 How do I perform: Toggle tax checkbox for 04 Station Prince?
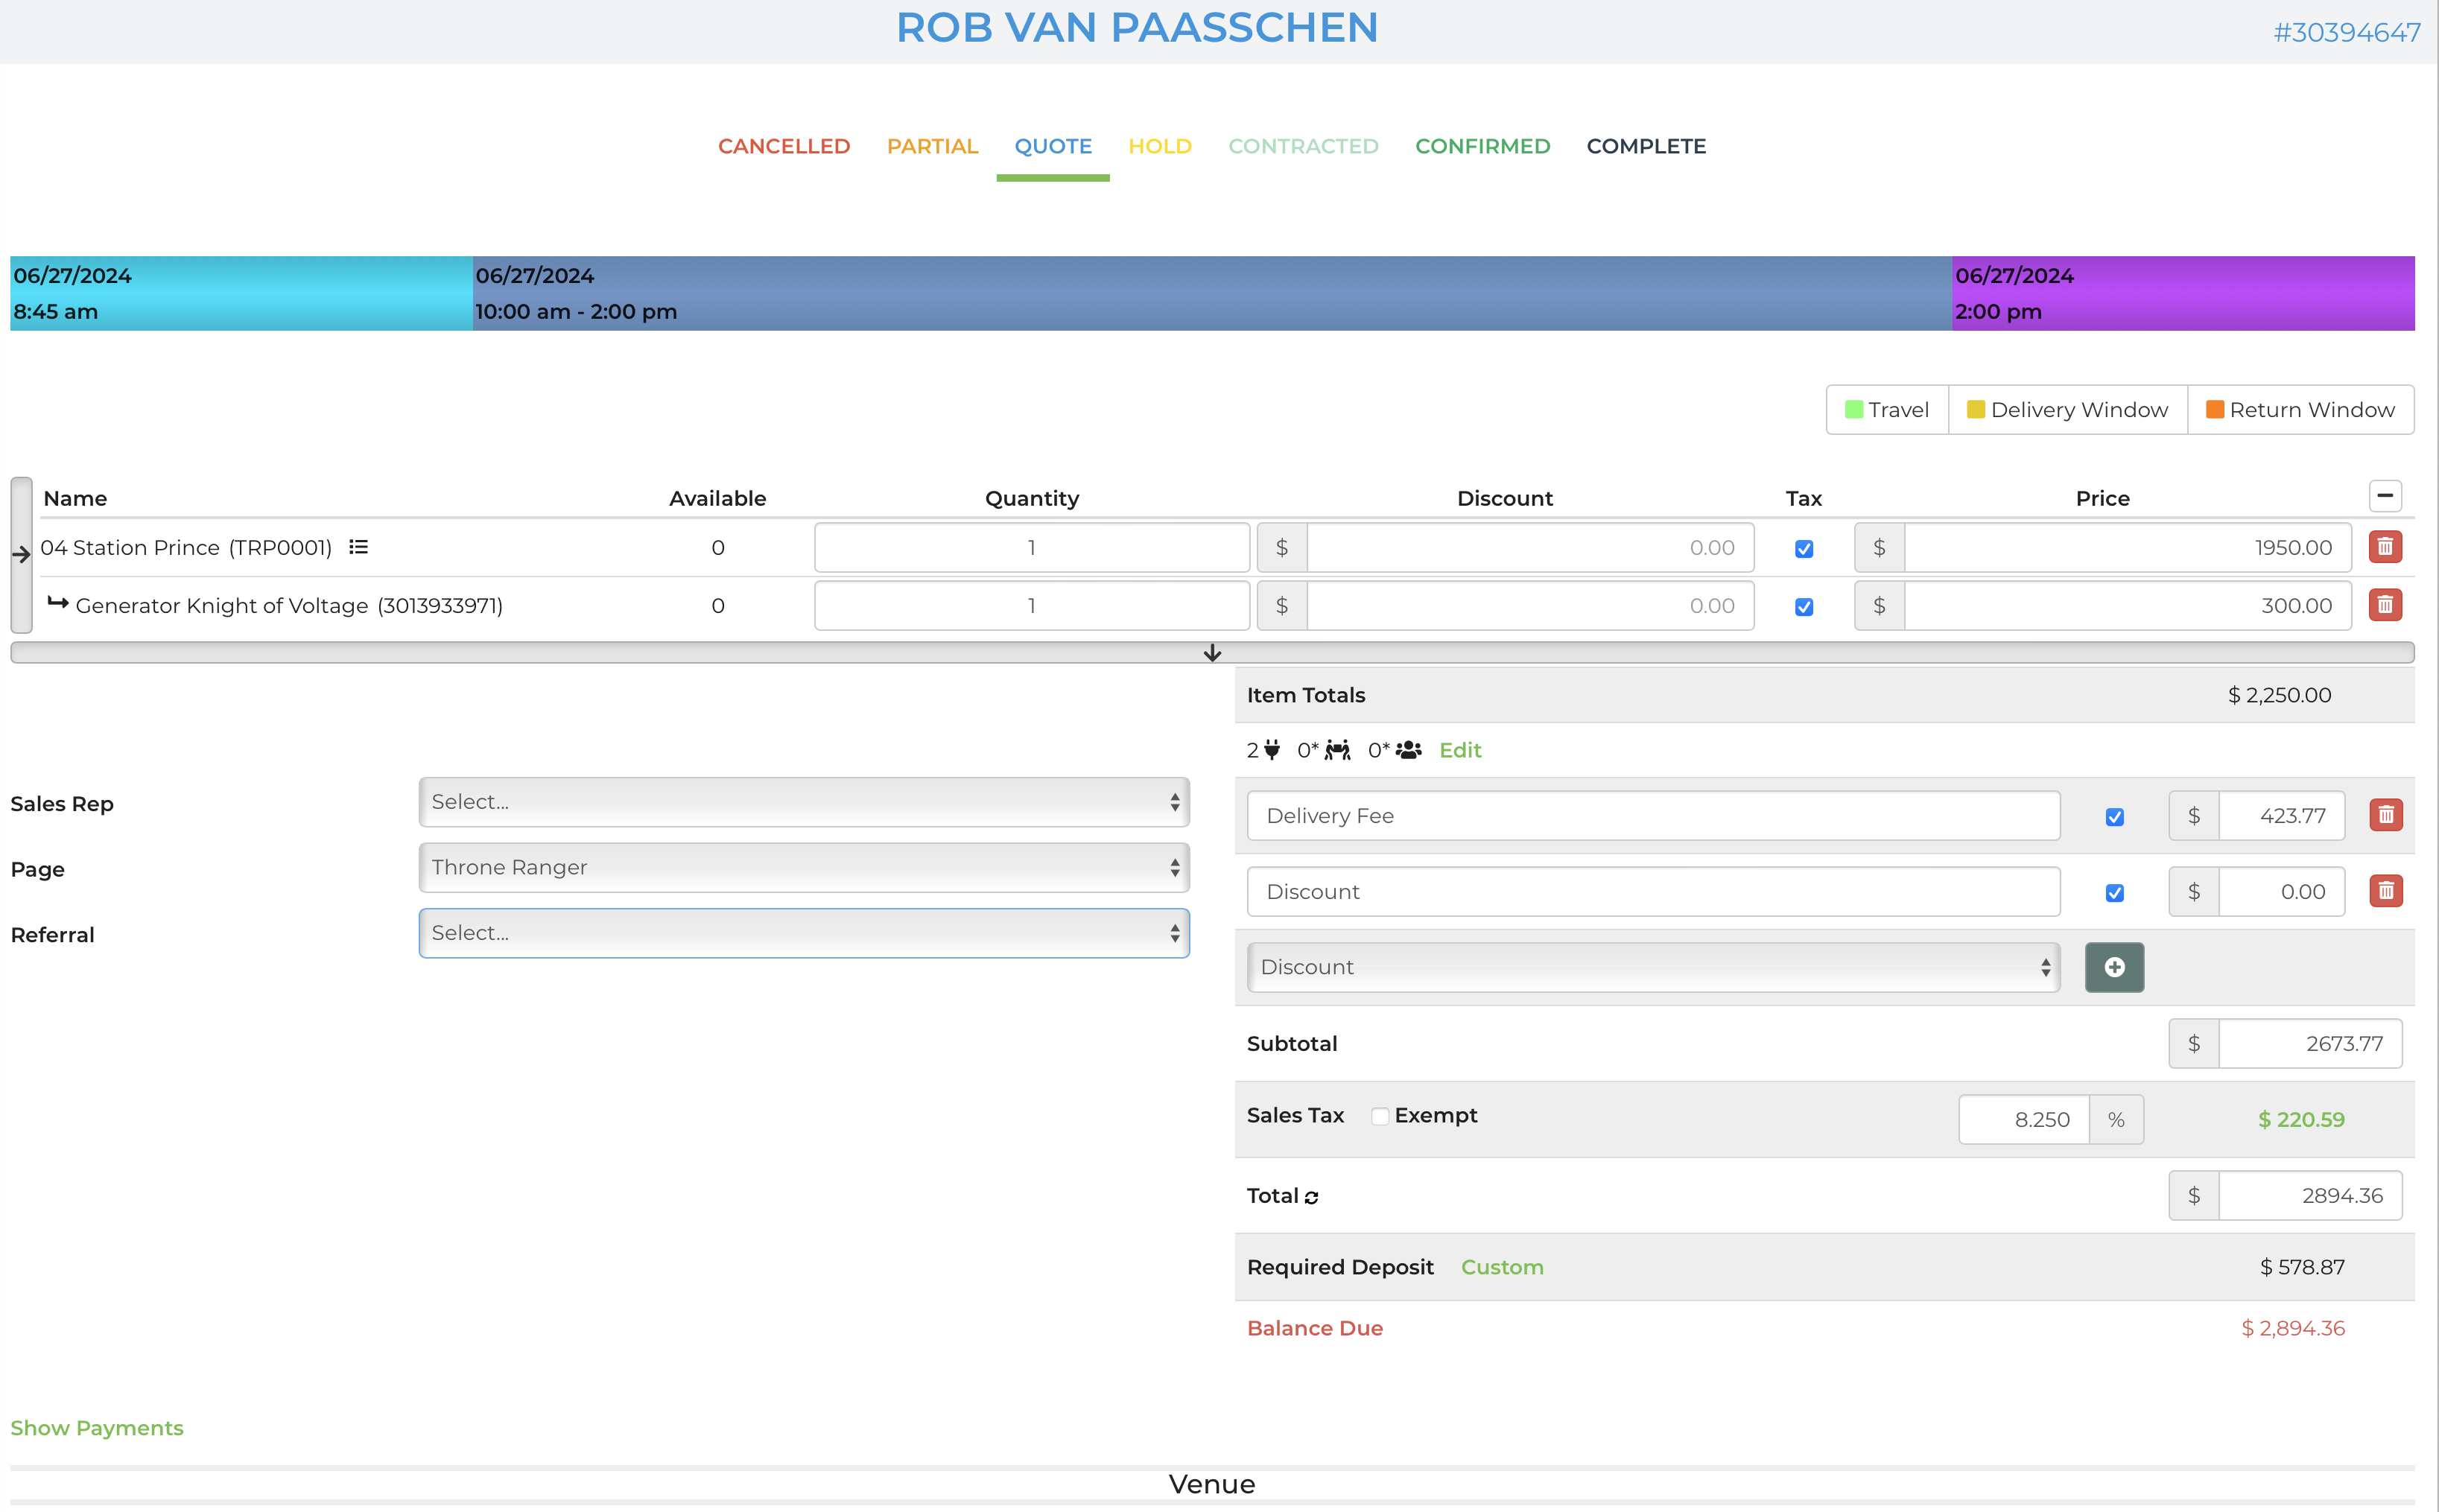pyautogui.click(x=1803, y=549)
